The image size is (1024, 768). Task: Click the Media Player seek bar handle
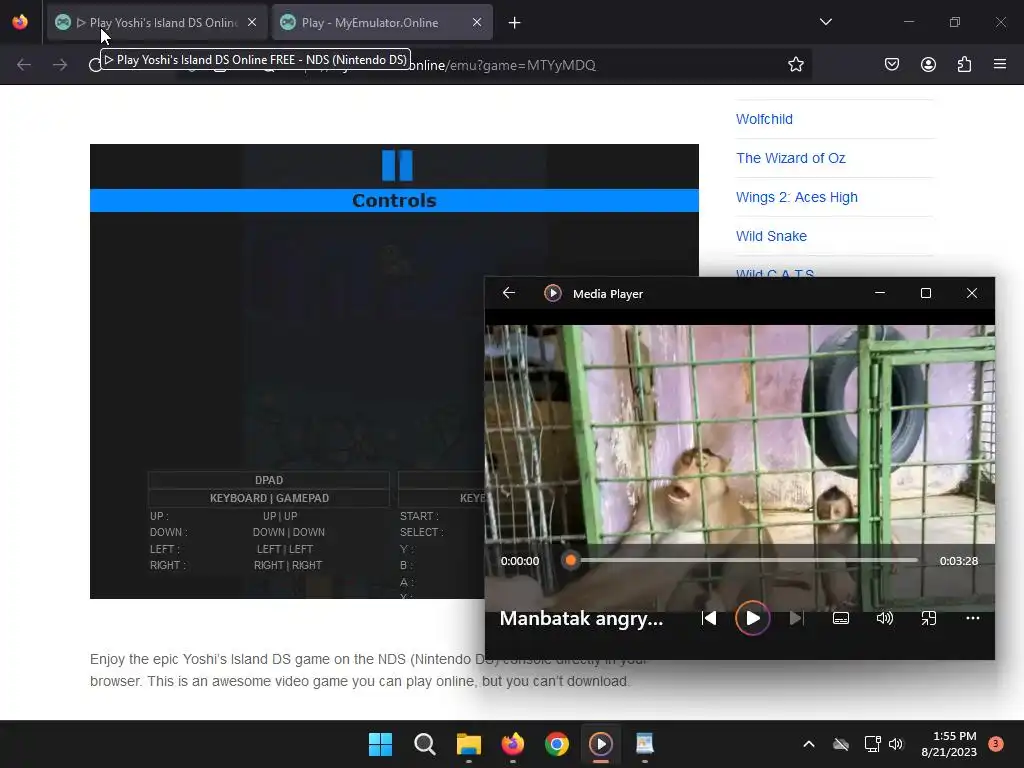[571, 560]
